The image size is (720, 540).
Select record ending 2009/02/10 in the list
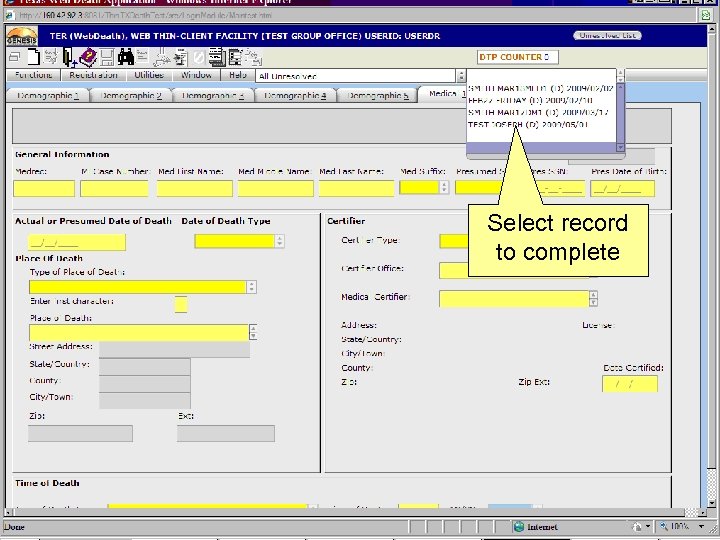click(x=530, y=100)
